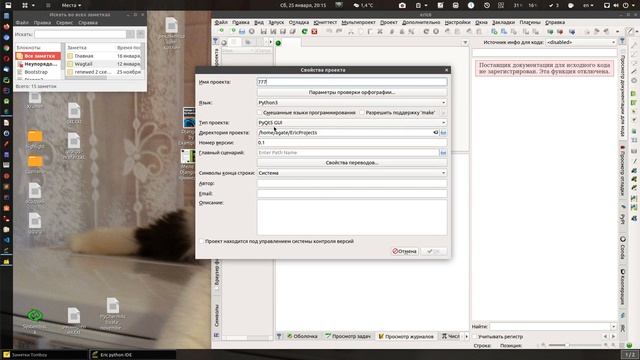Viewport: 640px width, 360px height.
Task: Select the Bootstrap notebook in Tomboy
Action: (x=36, y=72)
